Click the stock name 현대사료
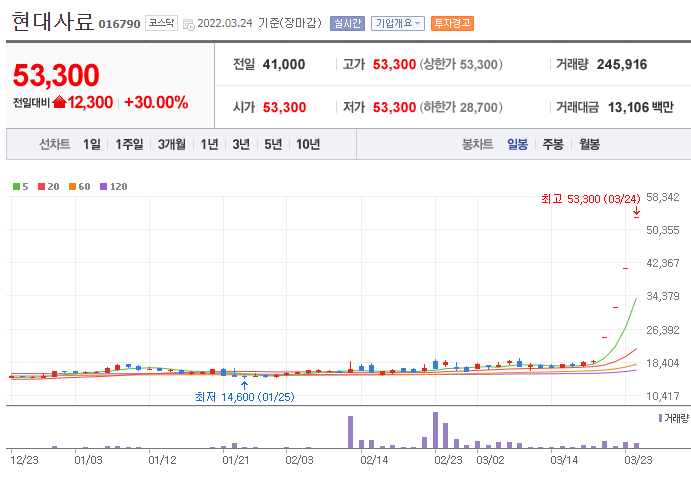 (x=52, y=21)
